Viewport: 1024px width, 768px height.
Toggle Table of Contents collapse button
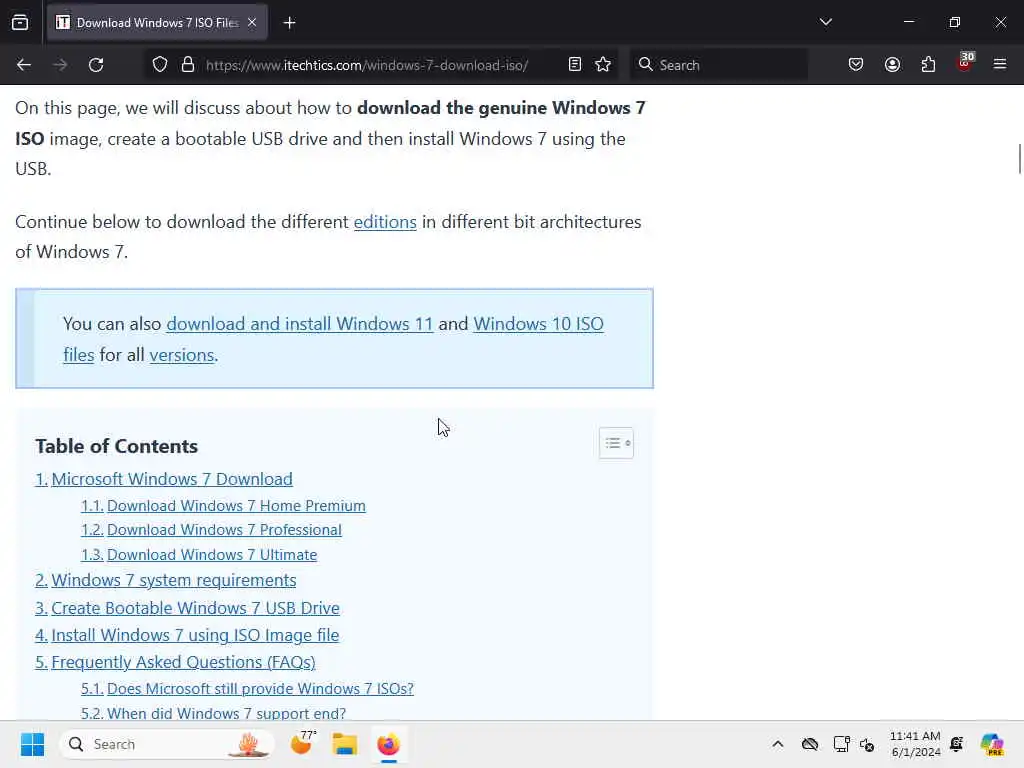coord(616,443)
